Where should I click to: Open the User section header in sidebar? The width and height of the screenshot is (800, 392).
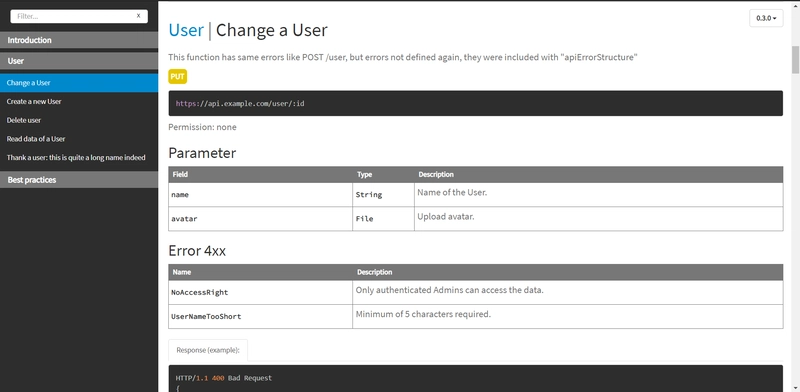[79, 61]
